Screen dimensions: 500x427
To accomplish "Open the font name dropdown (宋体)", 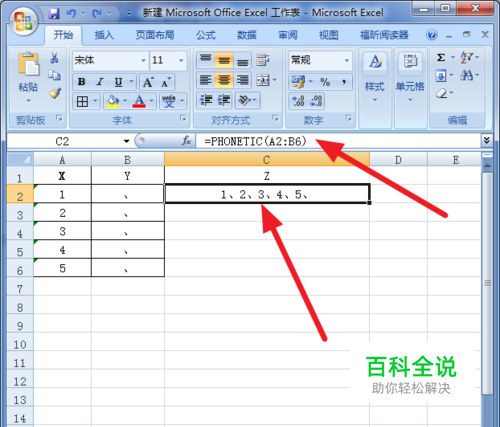I will click(x=143, y=60).
